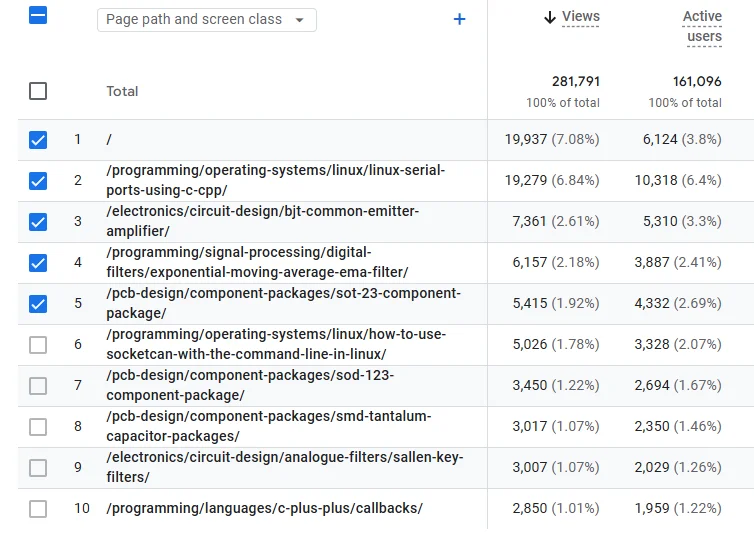
Task: Enable the sallen-key-filters row checkbox
Action: (38, 468)
